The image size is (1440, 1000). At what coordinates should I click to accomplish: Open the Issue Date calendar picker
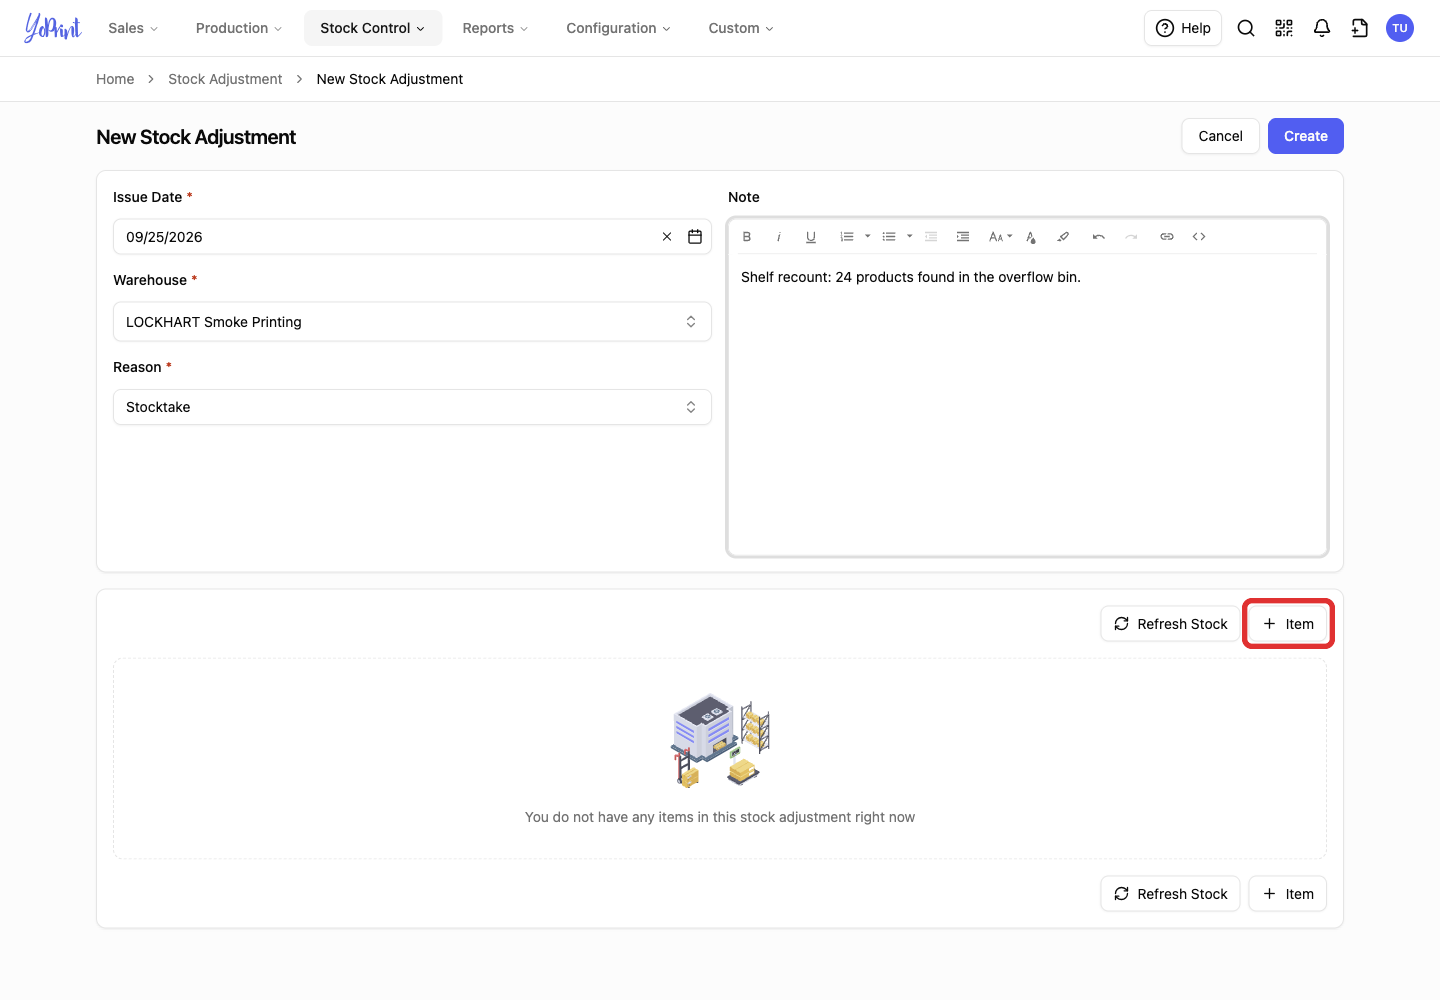point(695,237)
